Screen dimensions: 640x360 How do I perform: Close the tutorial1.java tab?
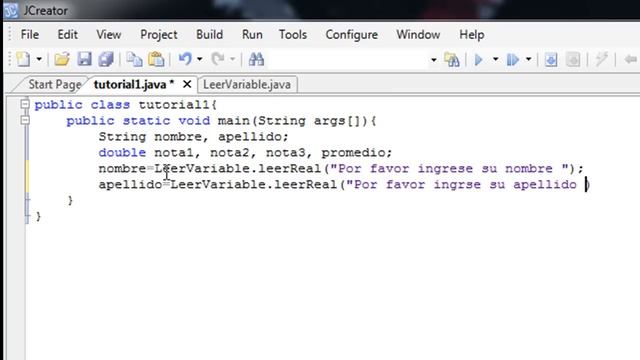(x=187, y=84)
